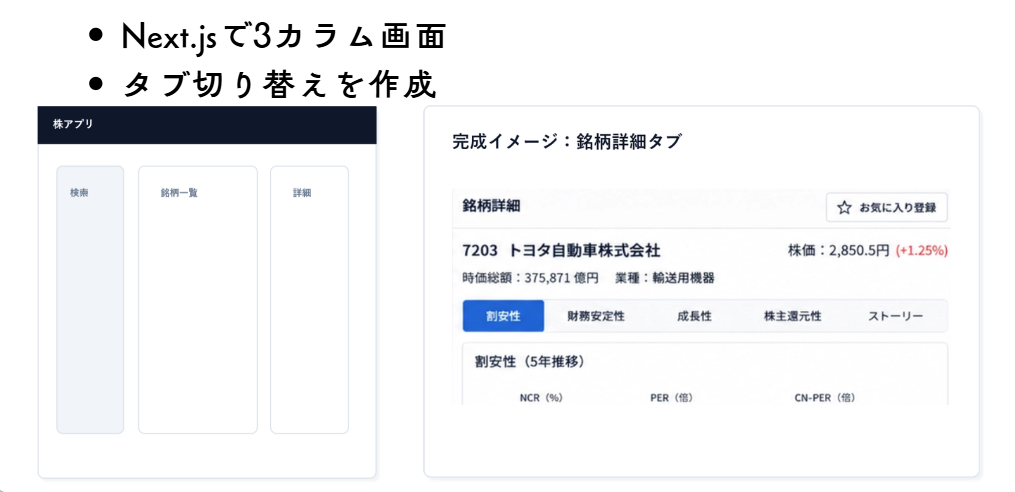This screenshot has height=492, width=1015.
Task: Click the 詳細 column panel
Action: pos(309,300)
